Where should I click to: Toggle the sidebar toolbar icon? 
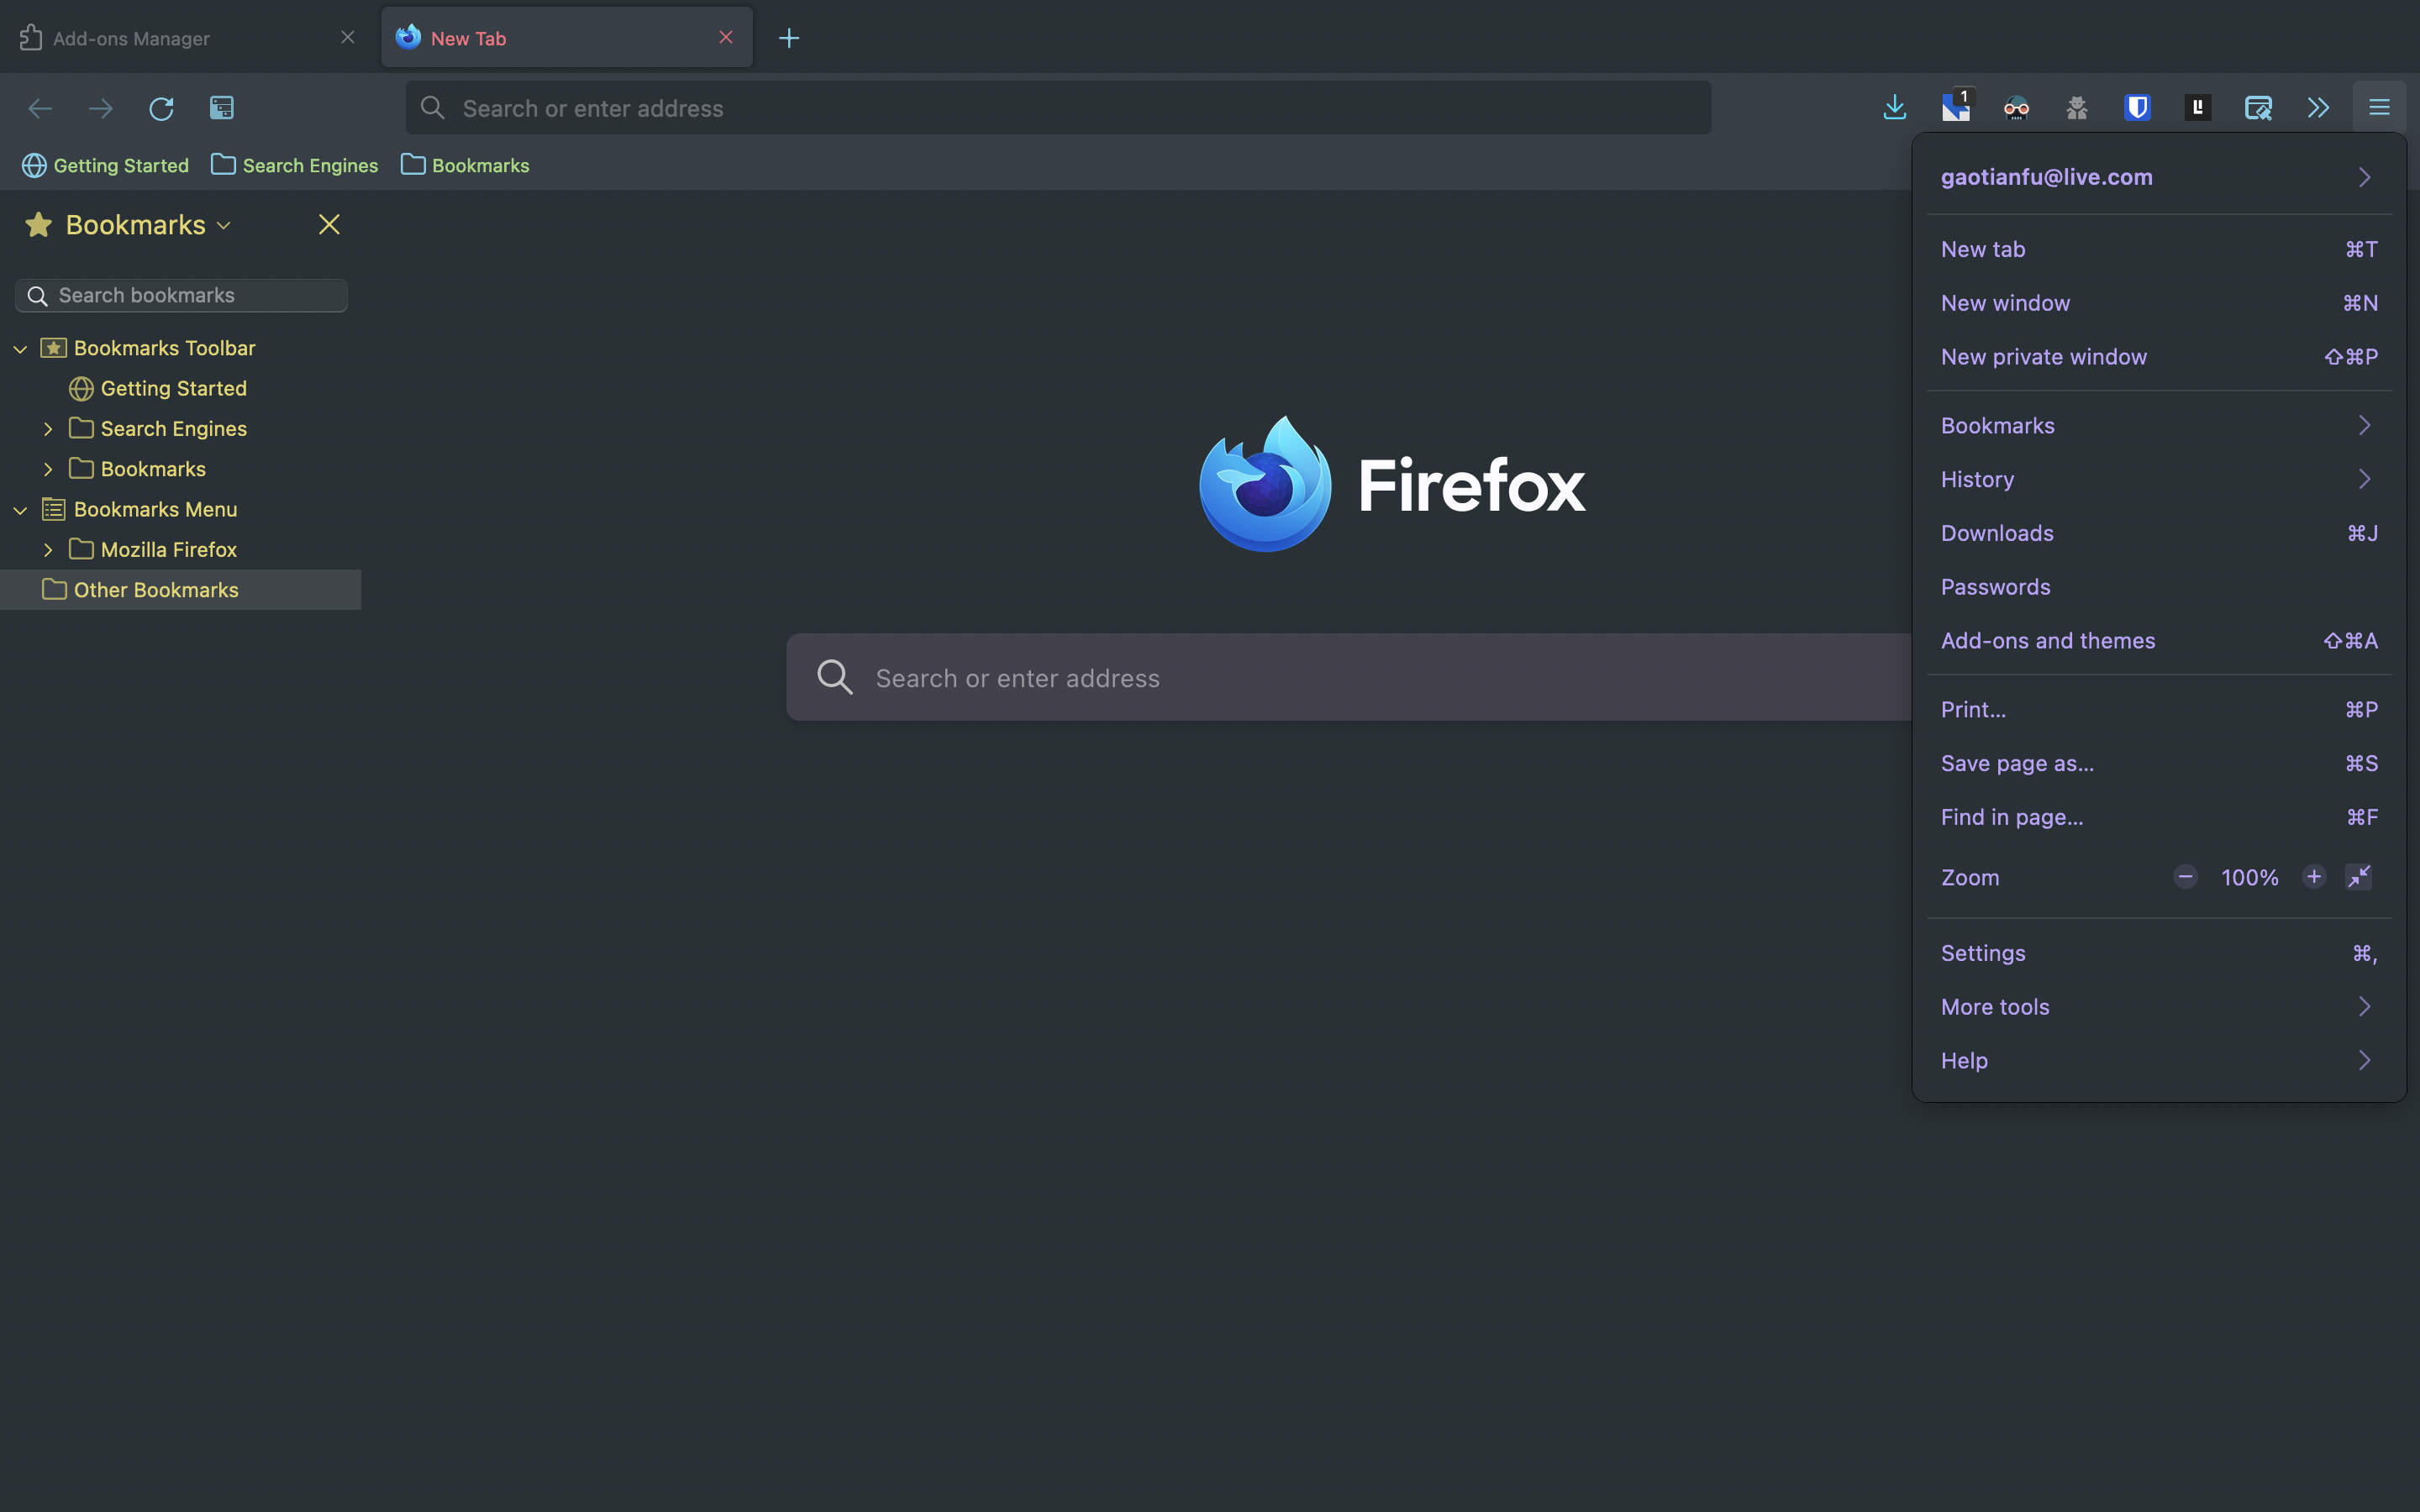click(222, 108)
